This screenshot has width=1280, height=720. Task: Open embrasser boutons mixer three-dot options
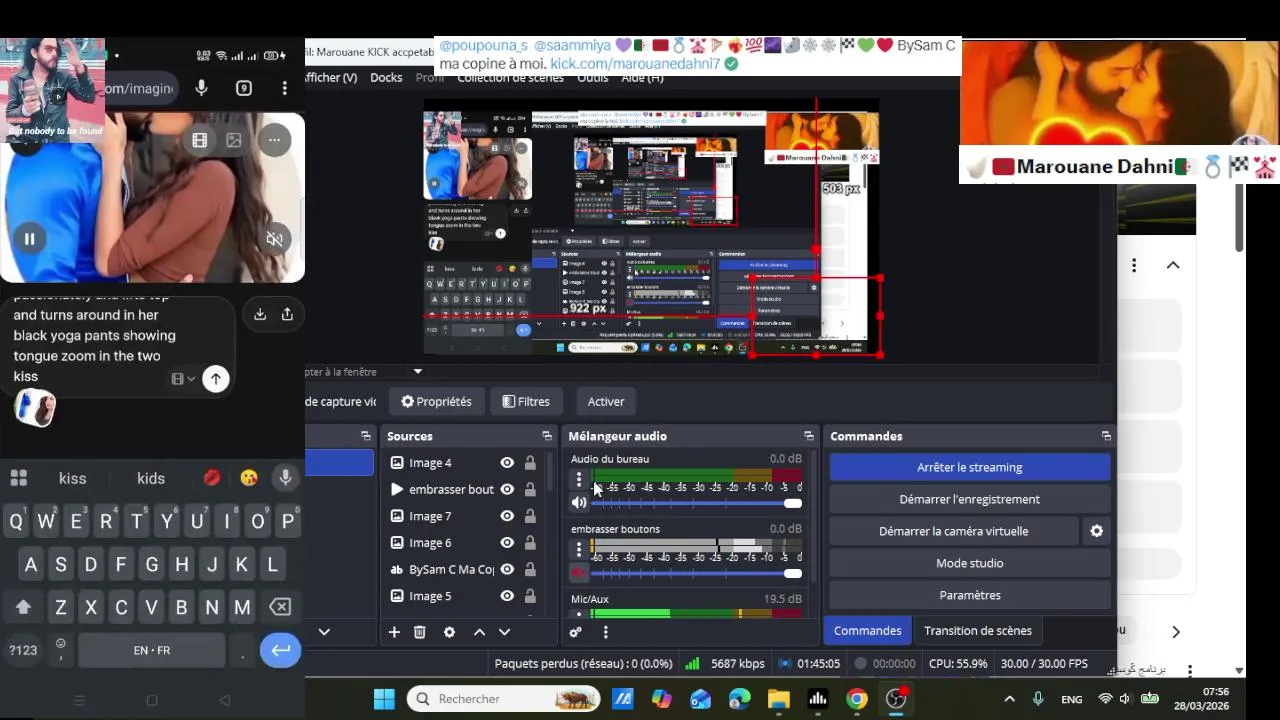[x=578, y=550]
